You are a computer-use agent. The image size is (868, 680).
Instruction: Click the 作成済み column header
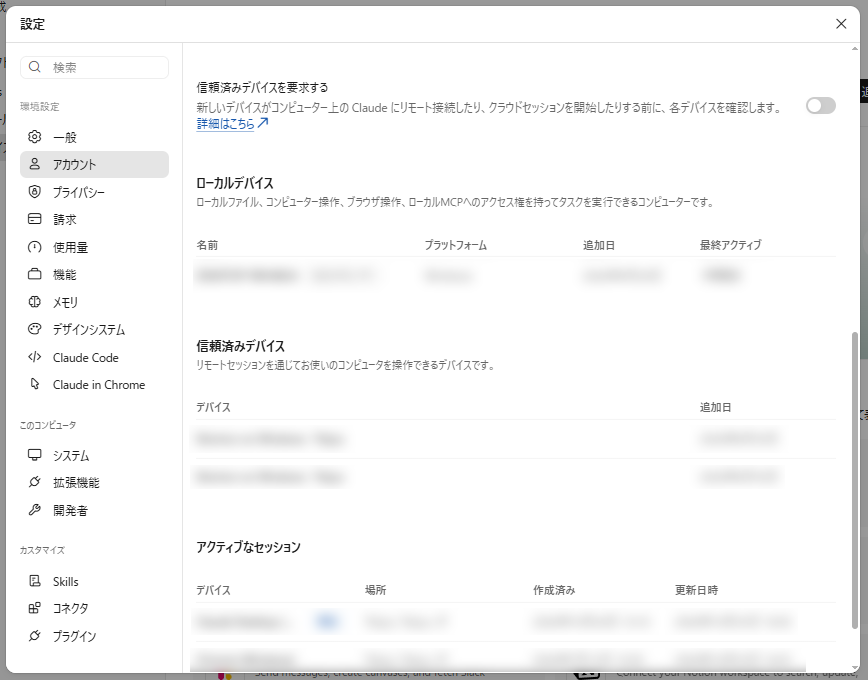tap(554, 590)
